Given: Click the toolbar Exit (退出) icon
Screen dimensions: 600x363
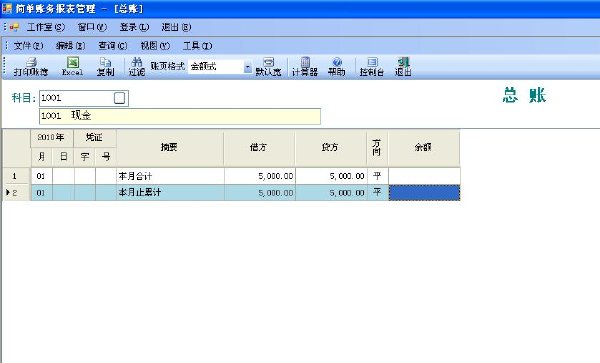Looking at the screenshot, I should click(x=403, y=67).
